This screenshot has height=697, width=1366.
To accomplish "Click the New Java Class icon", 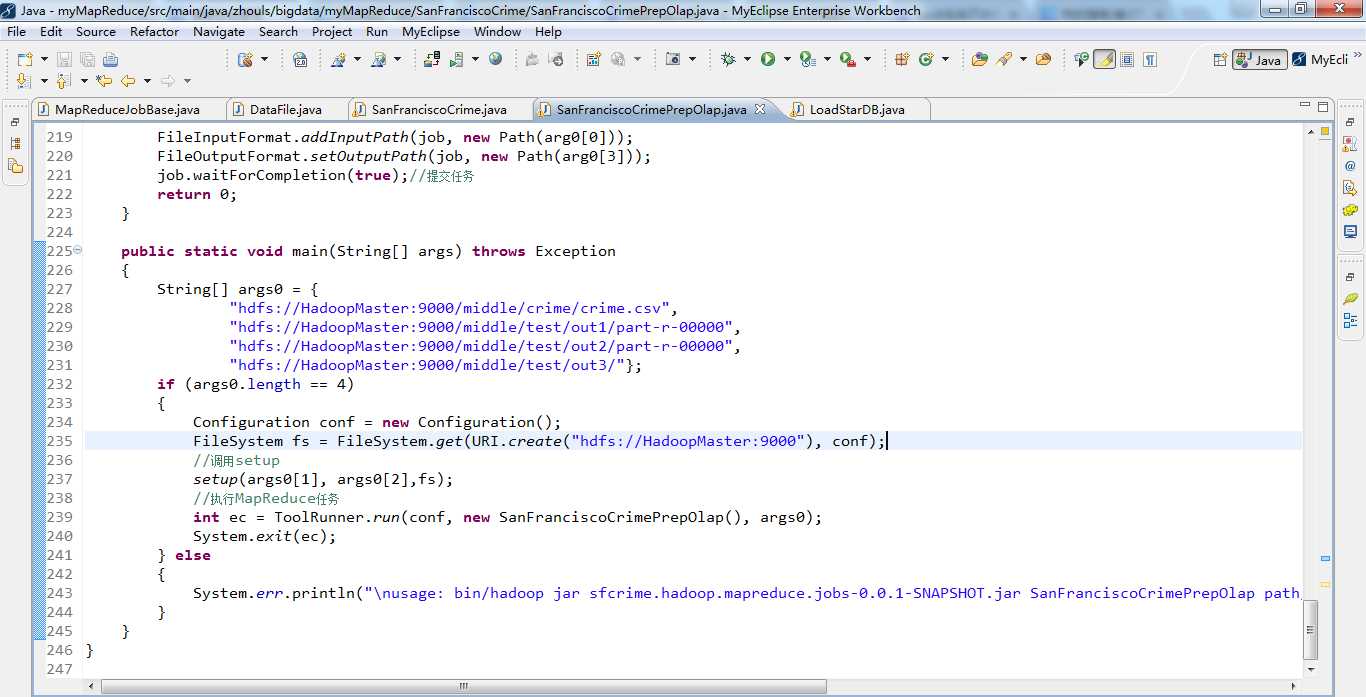I will (x=926, y=59).
